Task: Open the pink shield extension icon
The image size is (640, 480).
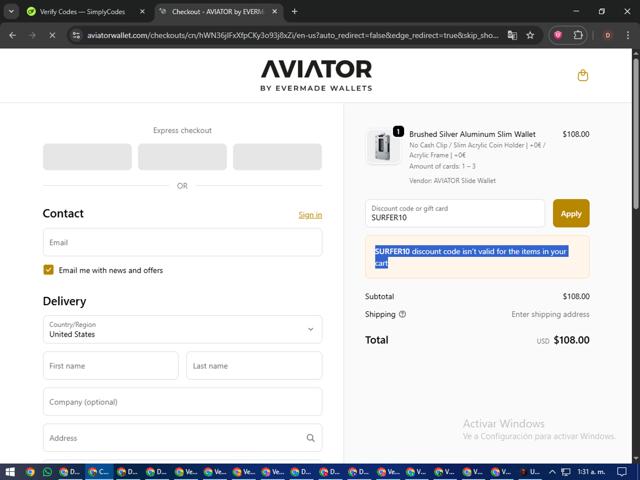Action: (x=558, y=36)
